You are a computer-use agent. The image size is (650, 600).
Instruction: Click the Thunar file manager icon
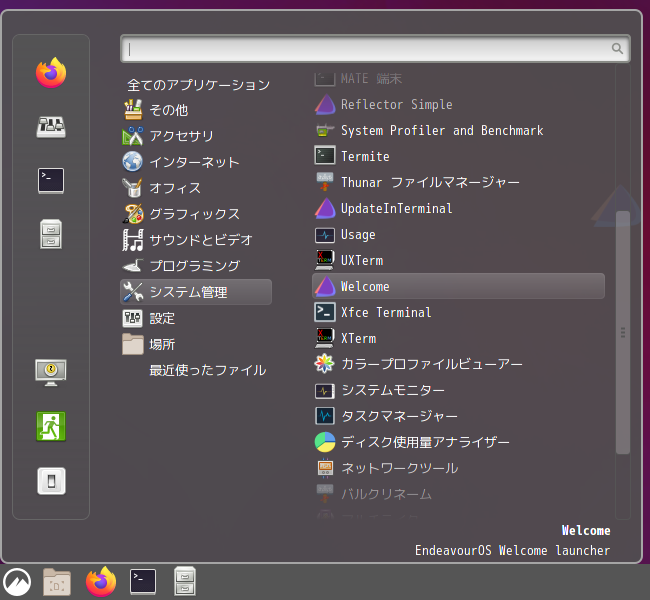click(325, 182)
